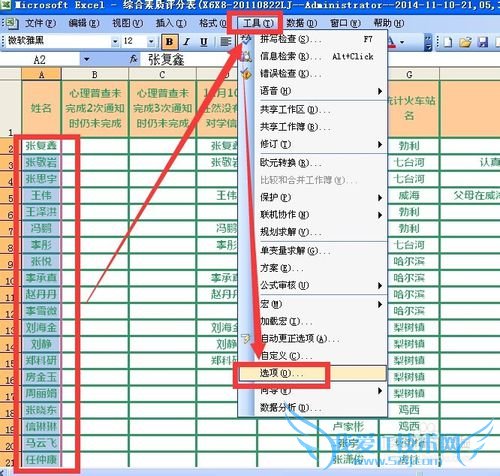Close the 工具(T) menu

point(258,23)
